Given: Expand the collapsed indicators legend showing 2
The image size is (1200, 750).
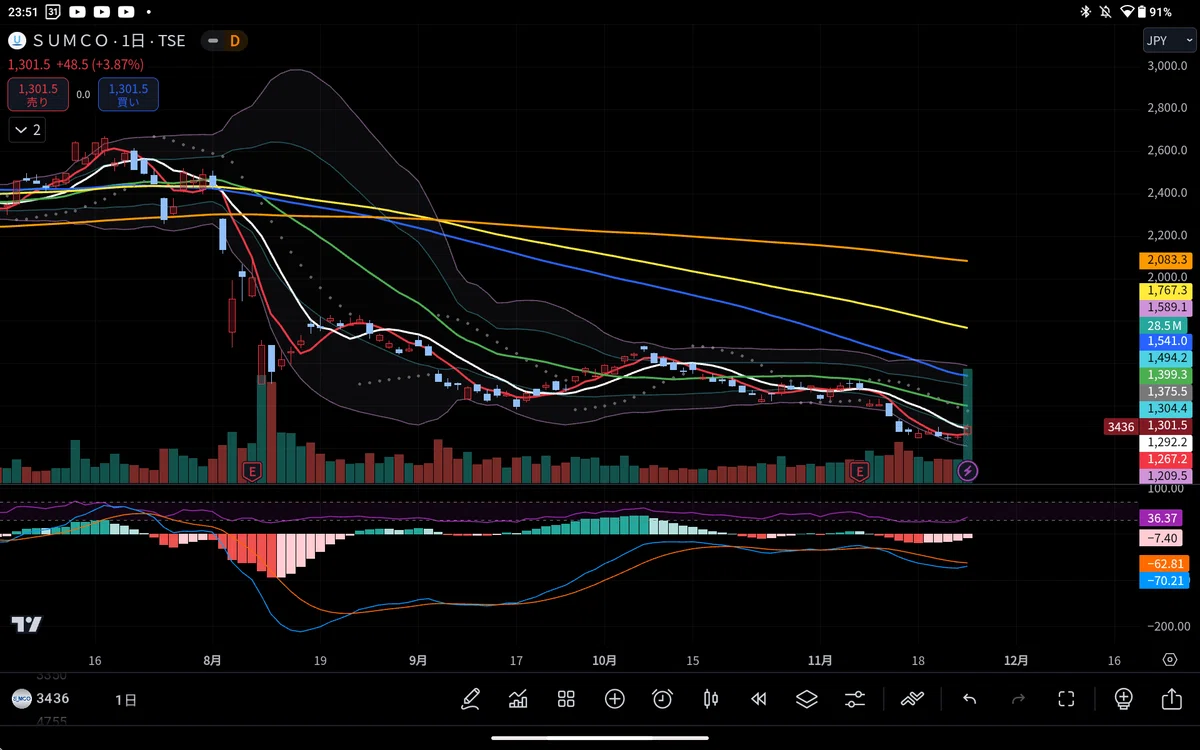Looking at the screenshot, I should (27, 129).
